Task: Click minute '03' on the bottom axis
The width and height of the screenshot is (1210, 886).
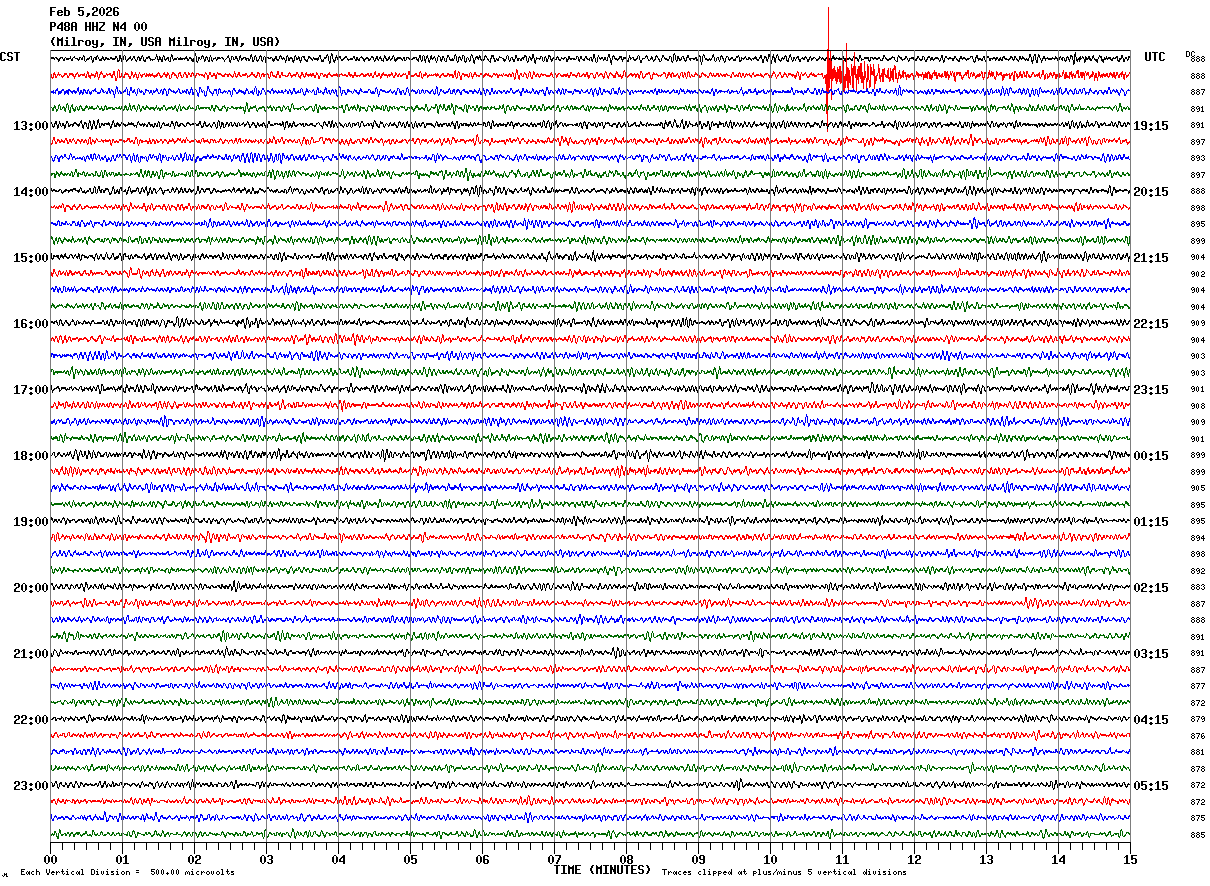Action: pyautogui.click(x=266, y=859)
